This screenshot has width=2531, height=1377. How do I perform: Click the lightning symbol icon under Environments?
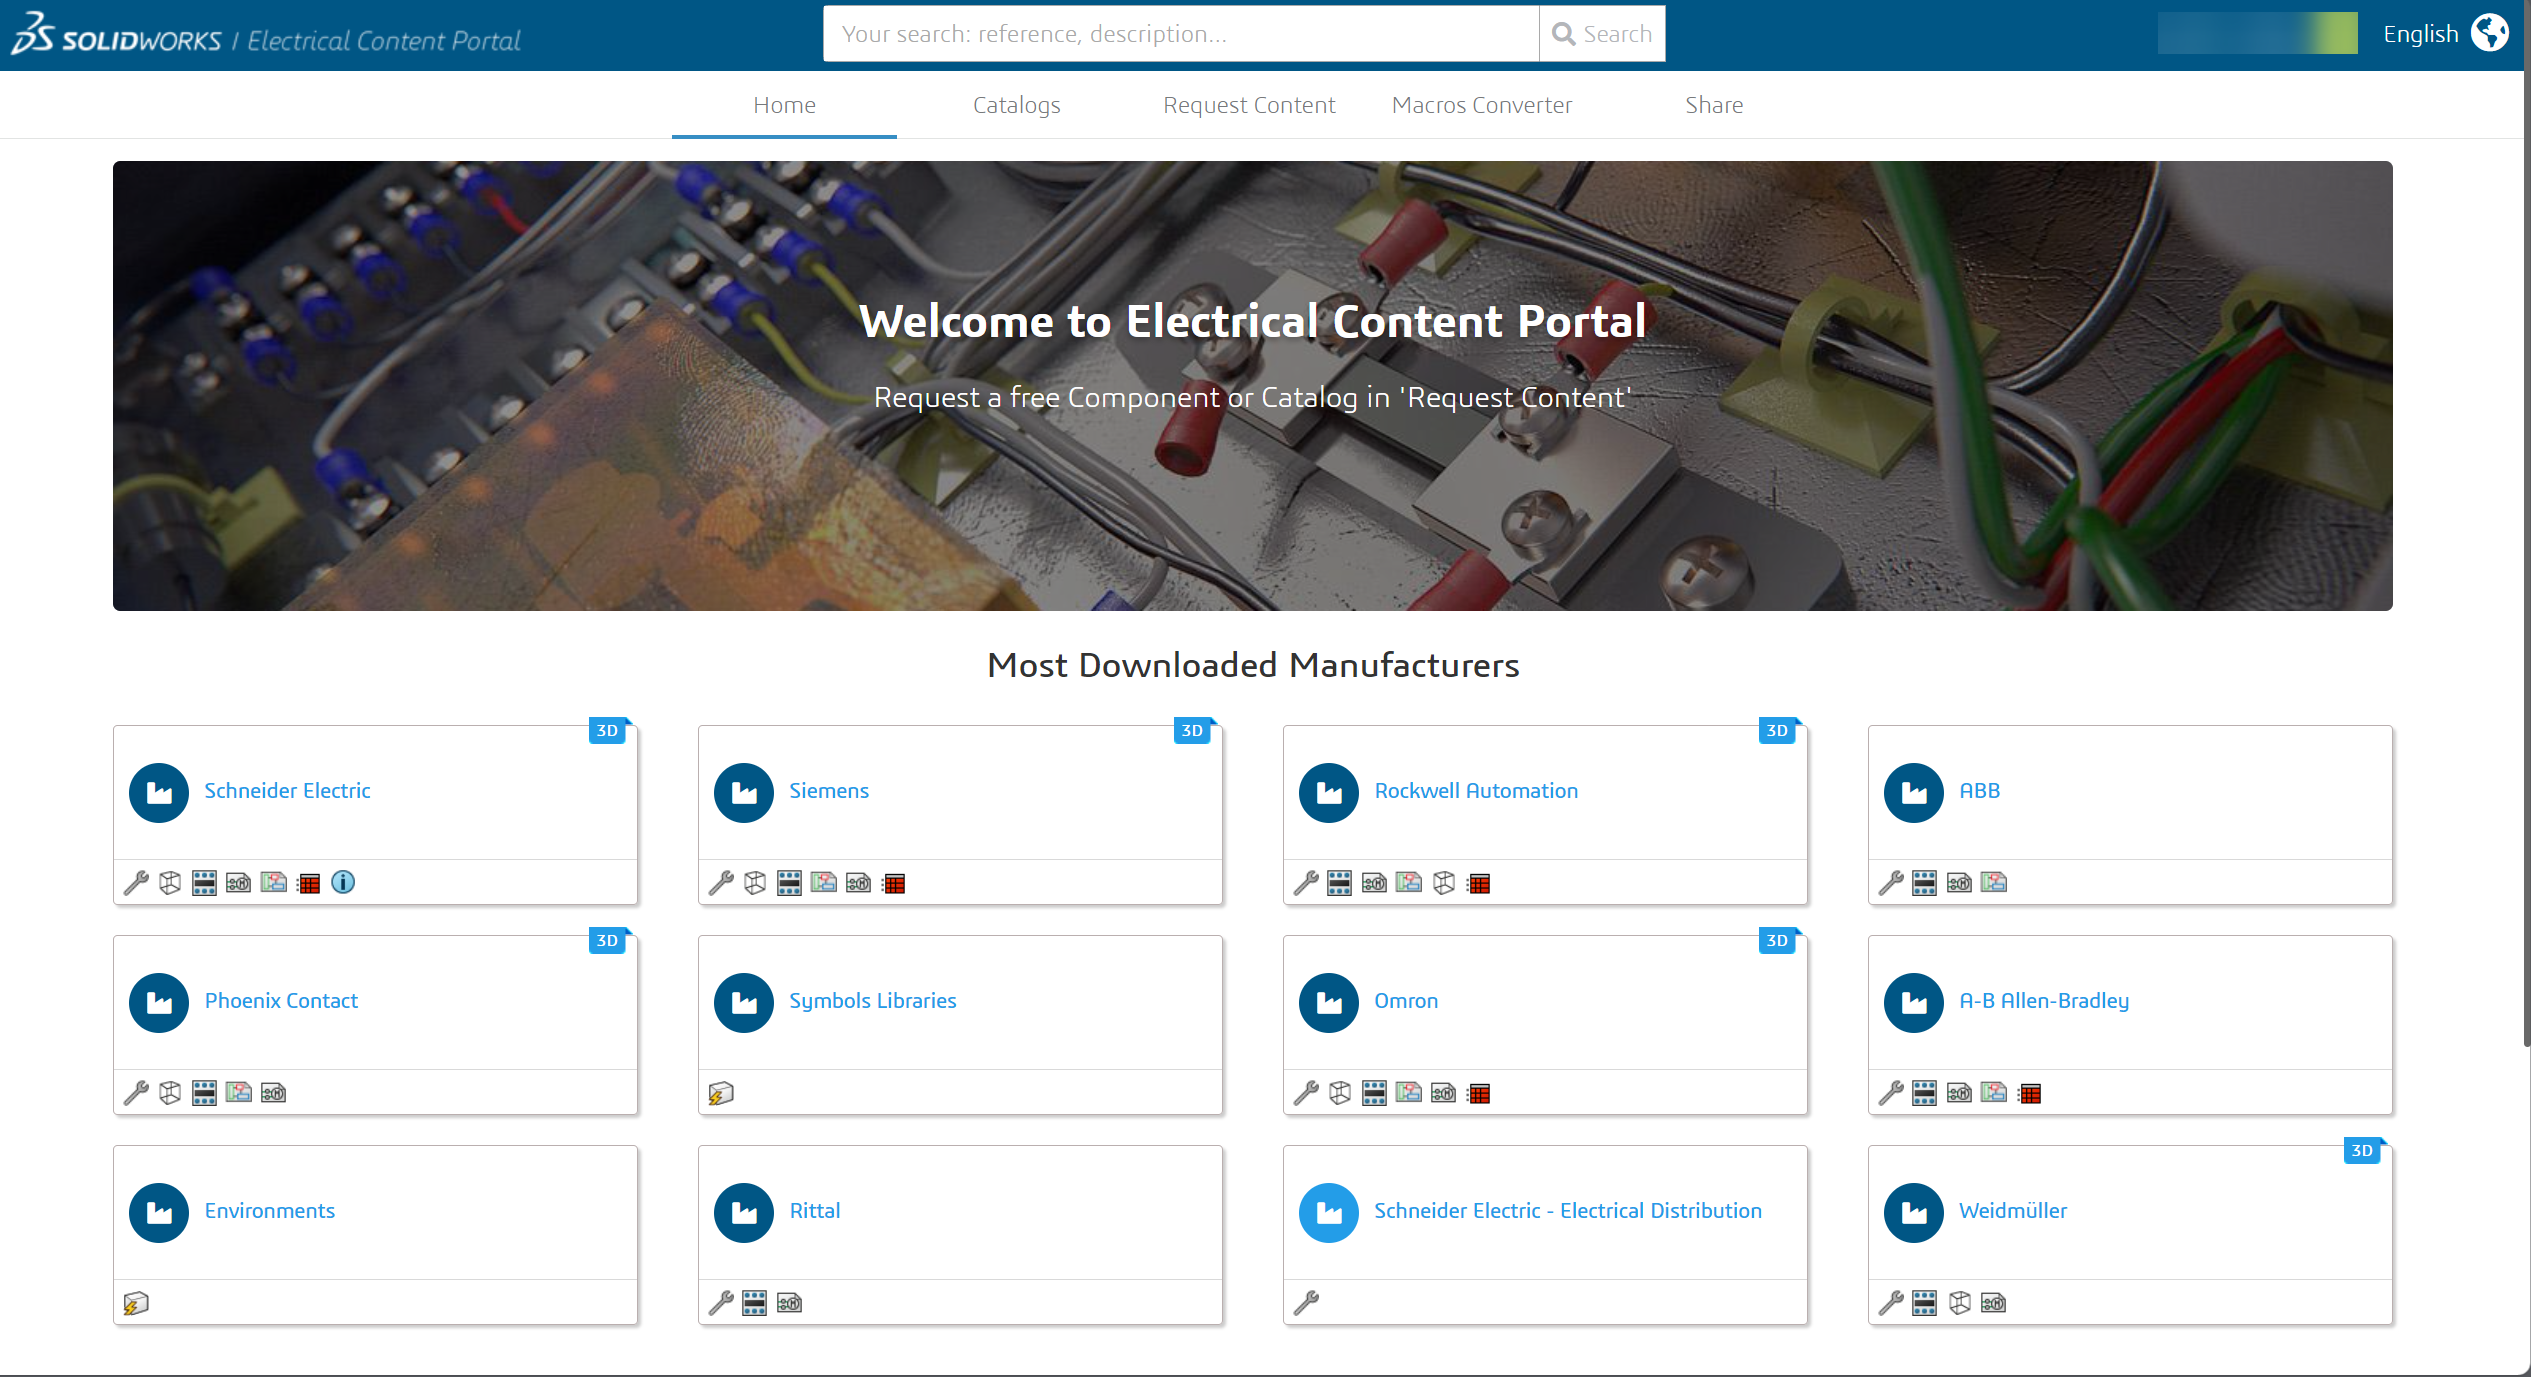click(x=136, y=1303)
